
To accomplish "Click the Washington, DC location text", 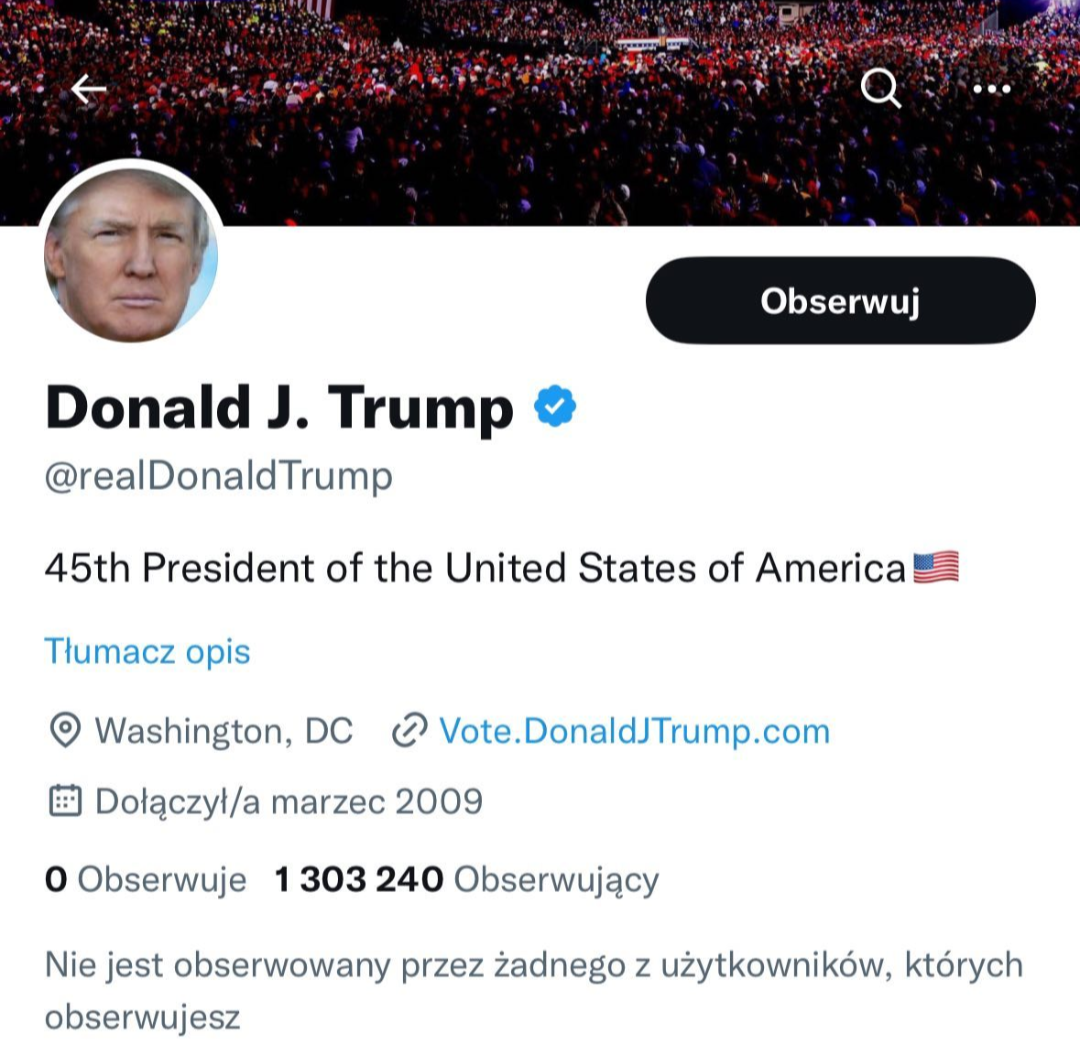I will [x=223, y=731].
